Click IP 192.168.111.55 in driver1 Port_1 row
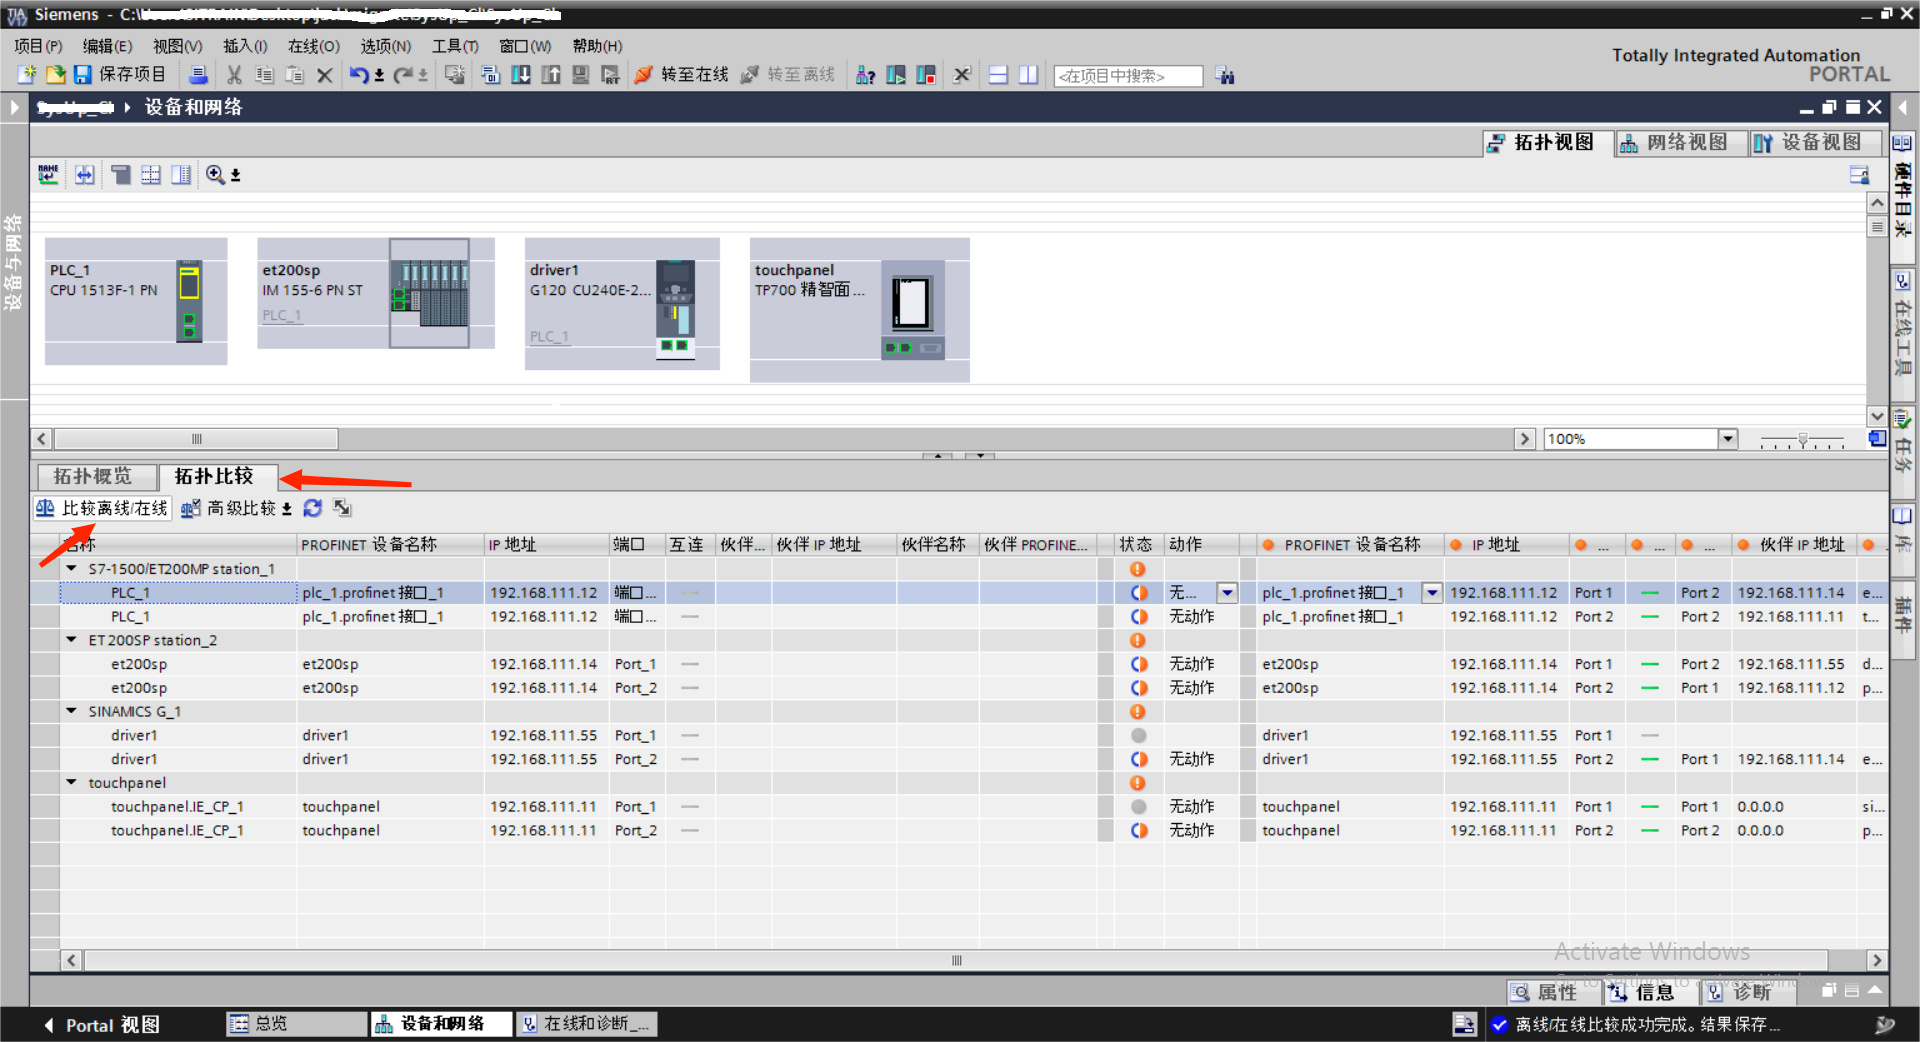This screenshot has width=1920, height=1042. tap(543, 735)
